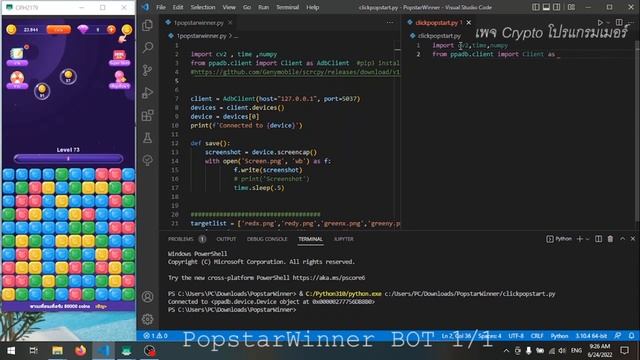Click the Level 73 progress bar

[68, 158]
